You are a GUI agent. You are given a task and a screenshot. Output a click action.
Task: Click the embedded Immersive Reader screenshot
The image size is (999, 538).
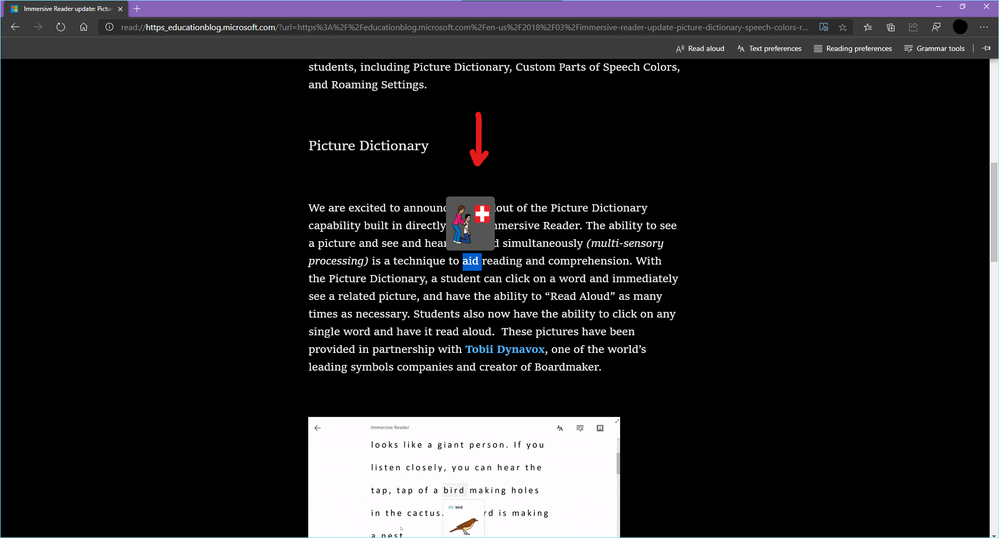click(464, 477)
